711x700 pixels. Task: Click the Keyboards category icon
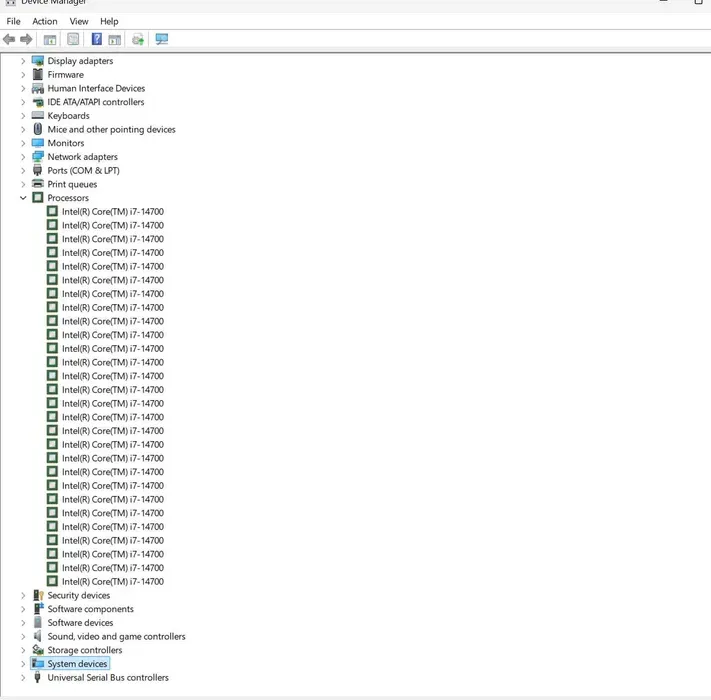pyautogui.click(x=38, y=116)
